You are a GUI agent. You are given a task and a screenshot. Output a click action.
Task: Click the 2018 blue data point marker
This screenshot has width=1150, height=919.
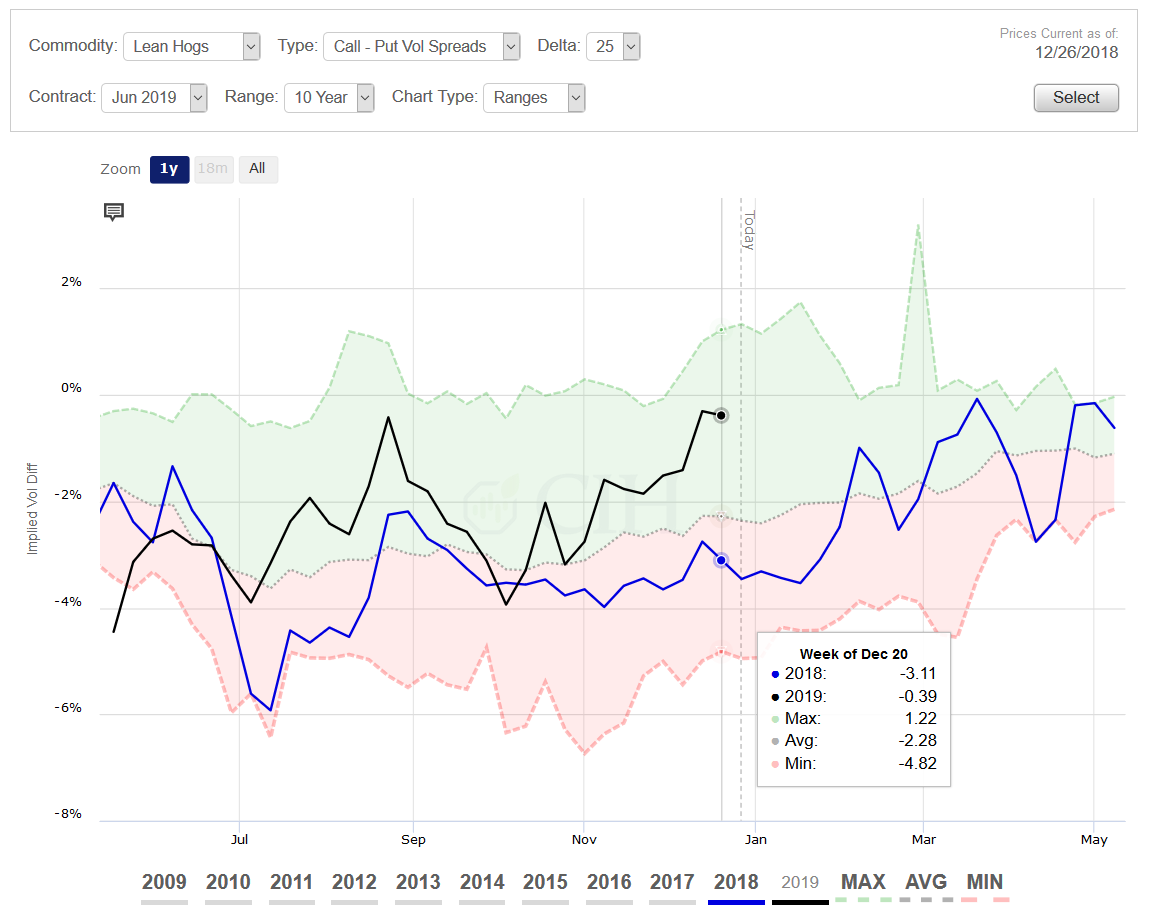coord(721,560)
